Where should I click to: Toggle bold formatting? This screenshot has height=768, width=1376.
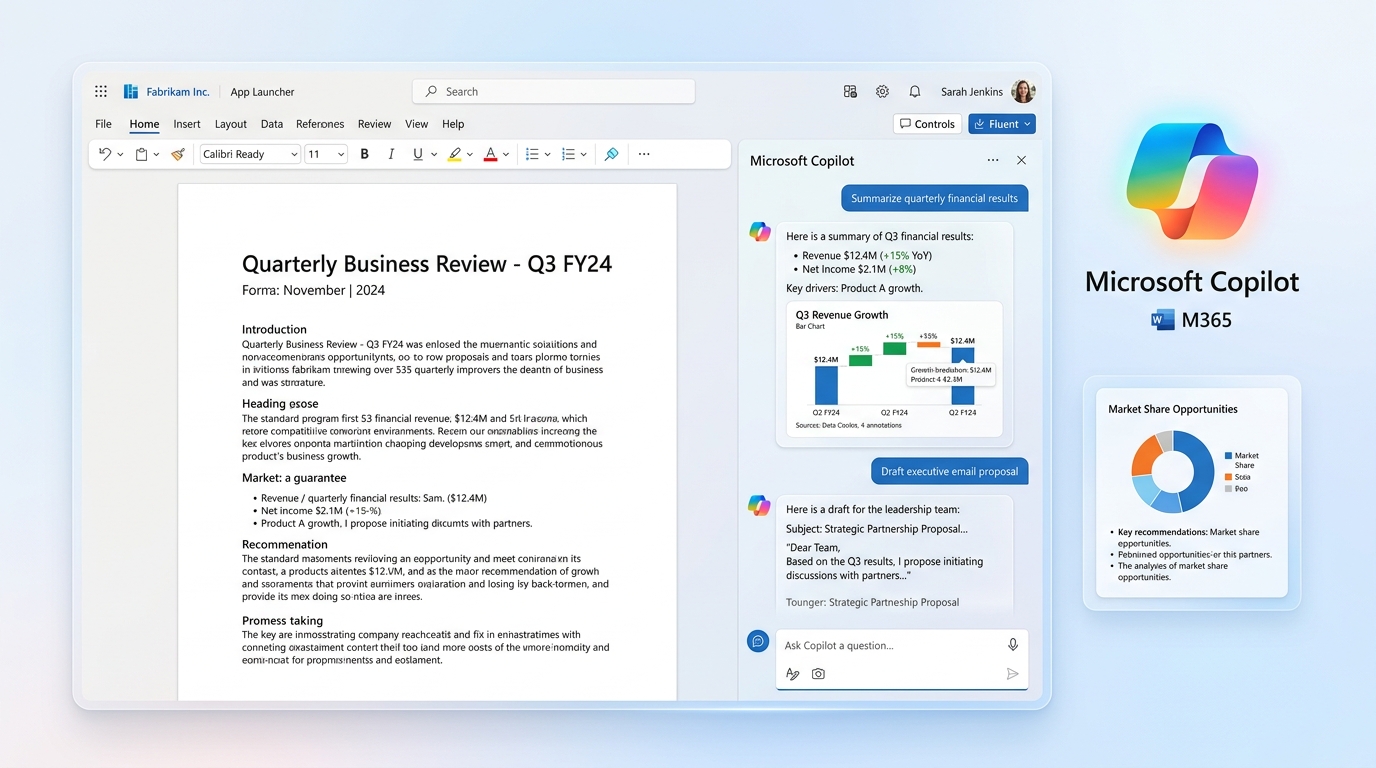(364, 154)
